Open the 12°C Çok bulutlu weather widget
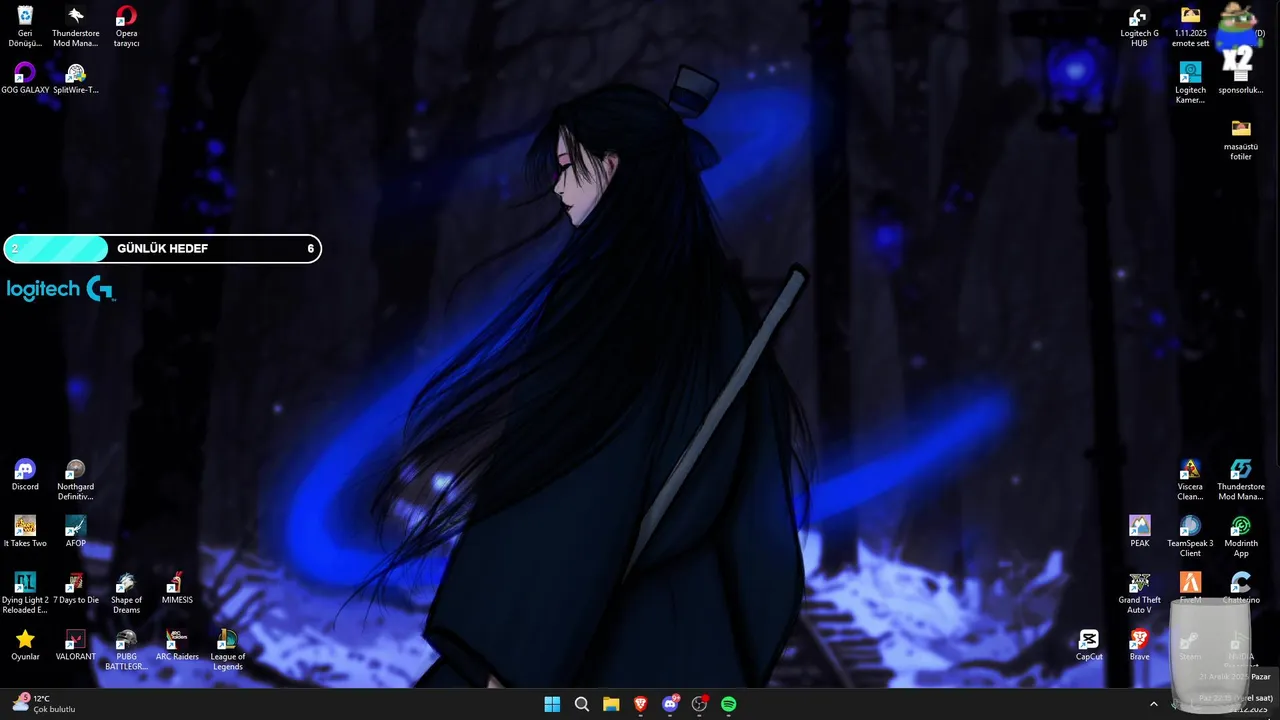 (x=45, y=704)
